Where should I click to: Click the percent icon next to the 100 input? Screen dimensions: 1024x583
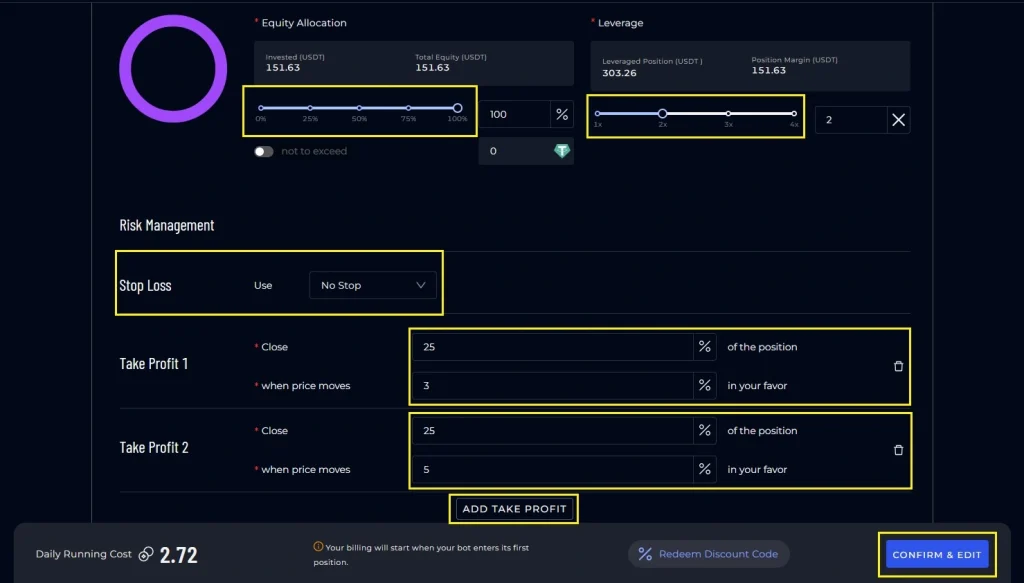(x=561, y=114)
